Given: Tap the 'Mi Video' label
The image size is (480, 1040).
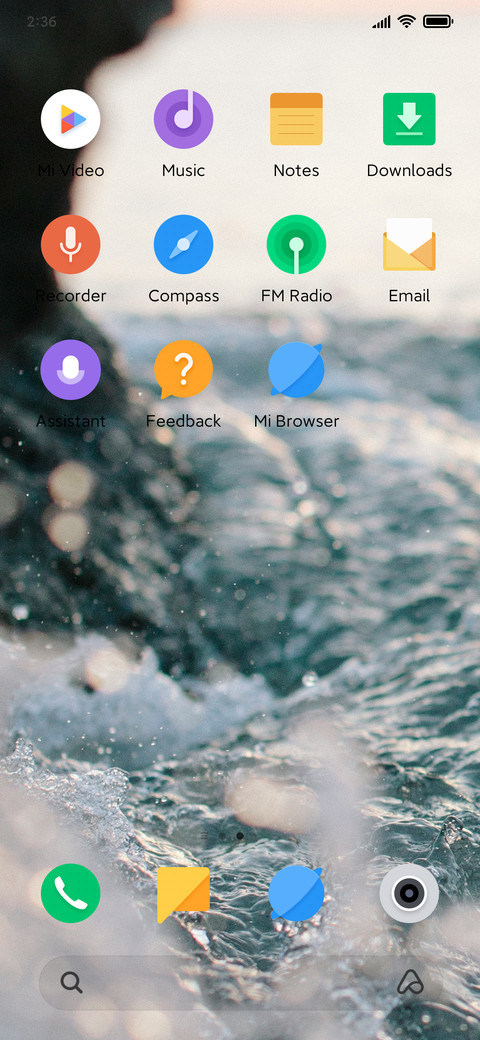Looking at the screenshot, I should click(x=71, y=170).
